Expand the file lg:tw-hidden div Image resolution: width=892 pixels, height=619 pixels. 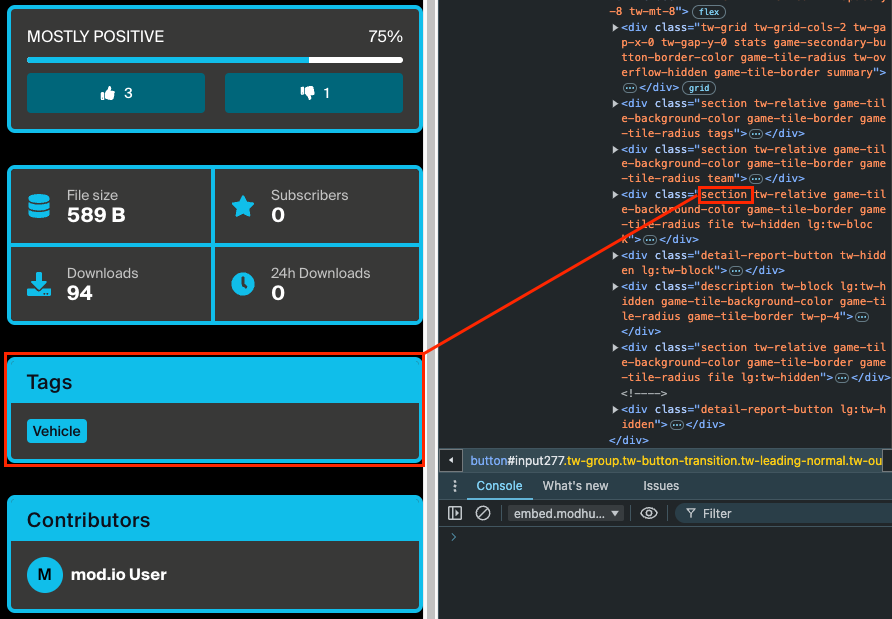615,347
